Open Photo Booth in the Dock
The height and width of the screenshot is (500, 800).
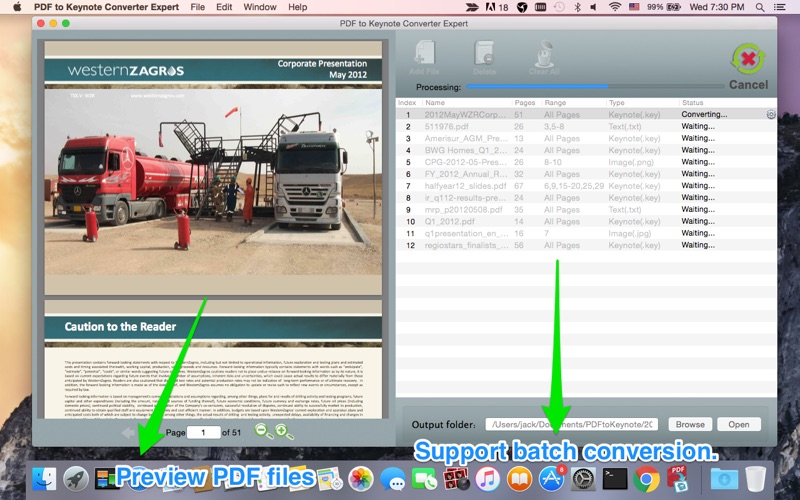(456, 479)
